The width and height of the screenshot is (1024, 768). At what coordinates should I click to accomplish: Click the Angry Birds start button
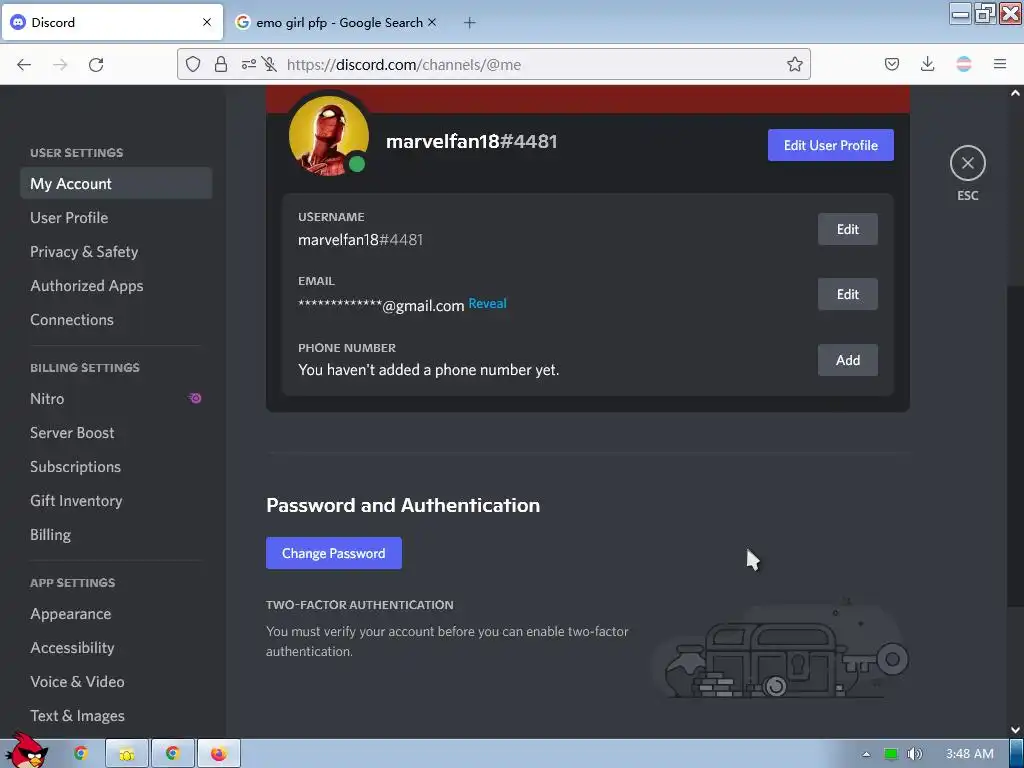27,751
